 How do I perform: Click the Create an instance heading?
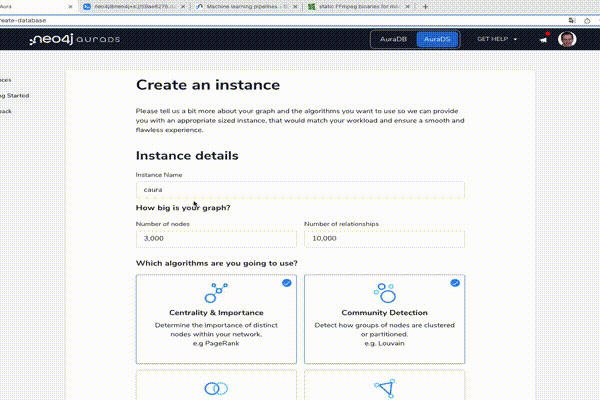pyautogui.click(x=208, y=85)
